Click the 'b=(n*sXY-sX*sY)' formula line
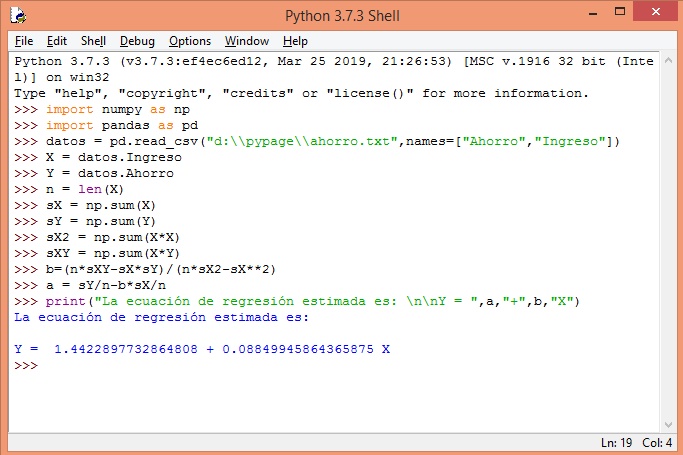The image size is (683, 455). [x=145, y=270]
